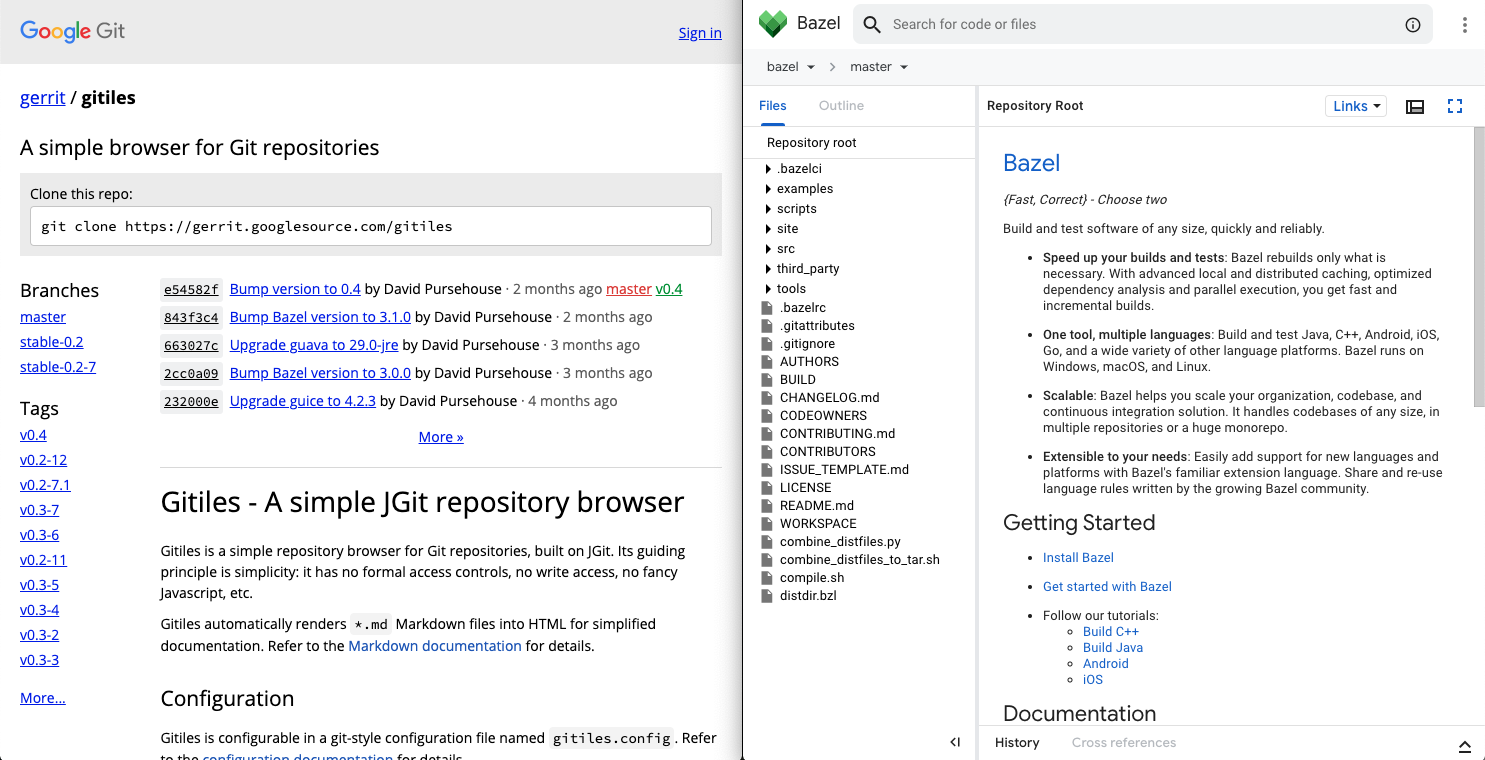Open the Android tutorial link
The image size is (1485, 760).
1106,664
